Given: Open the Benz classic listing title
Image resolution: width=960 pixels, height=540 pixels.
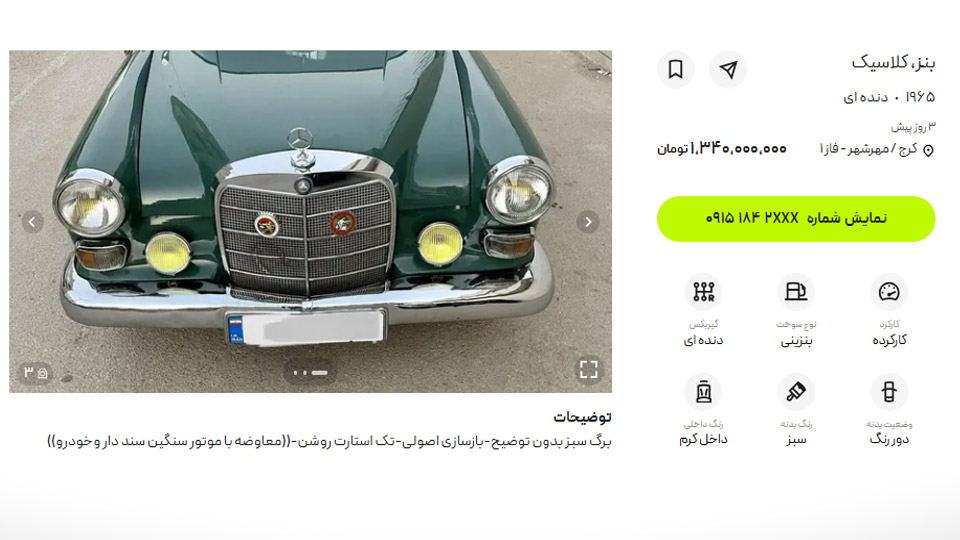Looking at the screenshot, I should coord(893,62).
